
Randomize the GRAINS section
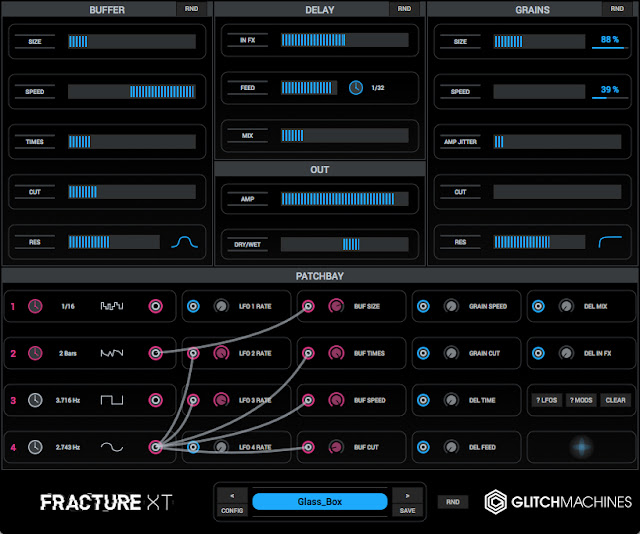[x=617, y=9]
